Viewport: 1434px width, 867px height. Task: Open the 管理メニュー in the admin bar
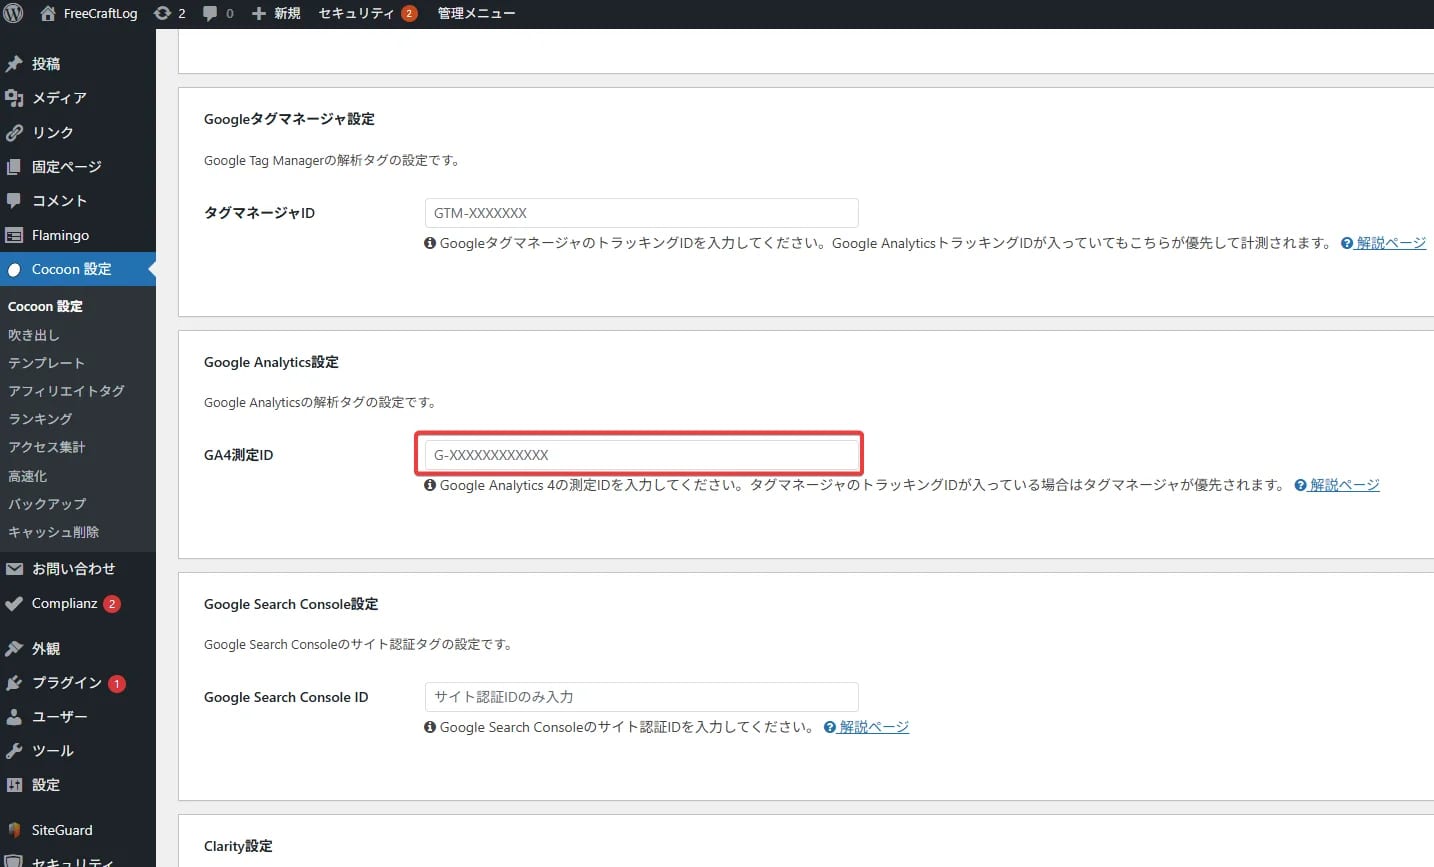click(475, 13)
